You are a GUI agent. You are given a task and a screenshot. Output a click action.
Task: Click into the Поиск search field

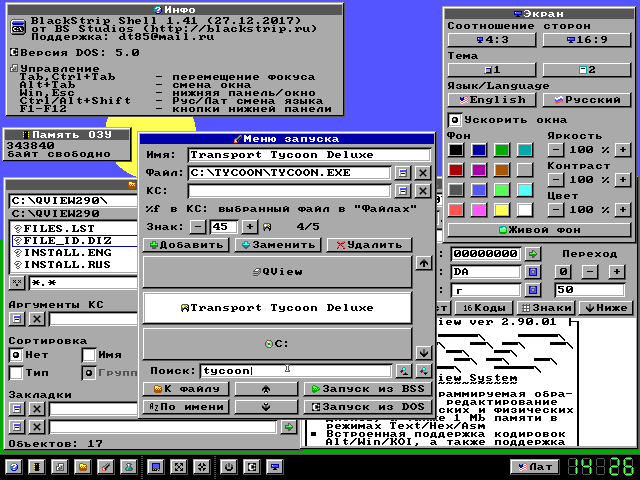coord(296,371)
